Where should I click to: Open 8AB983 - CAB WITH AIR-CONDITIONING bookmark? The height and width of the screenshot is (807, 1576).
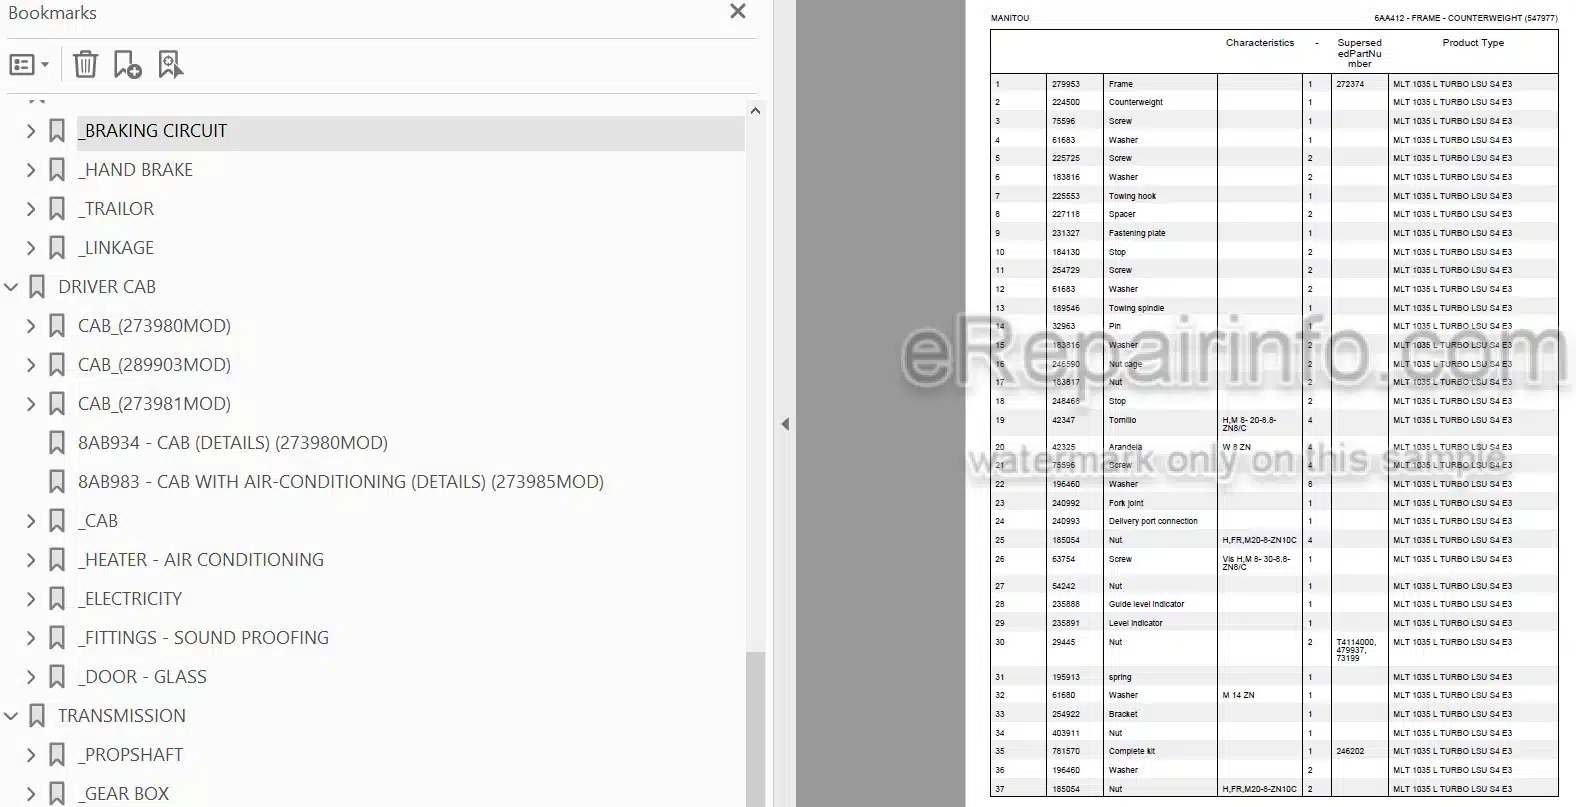pyautogui.click(x=341, y=482)
